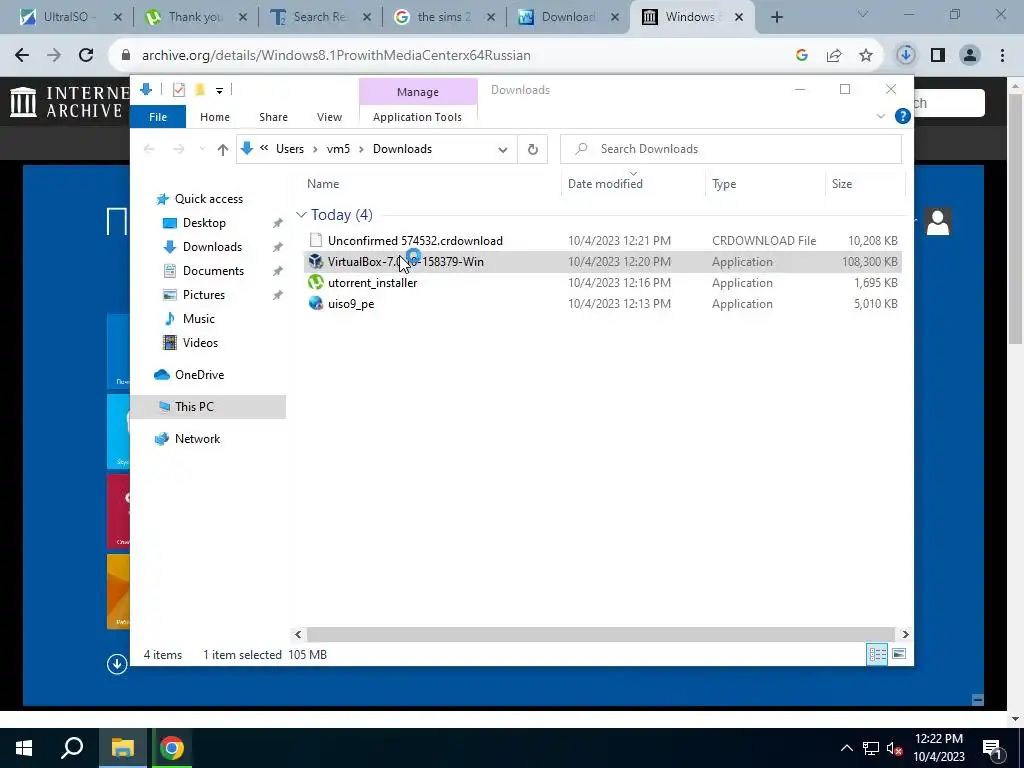Unpin Desktop using its pin icon
This screenshot has width=1024, height=768.
click(x=278, y=223)
